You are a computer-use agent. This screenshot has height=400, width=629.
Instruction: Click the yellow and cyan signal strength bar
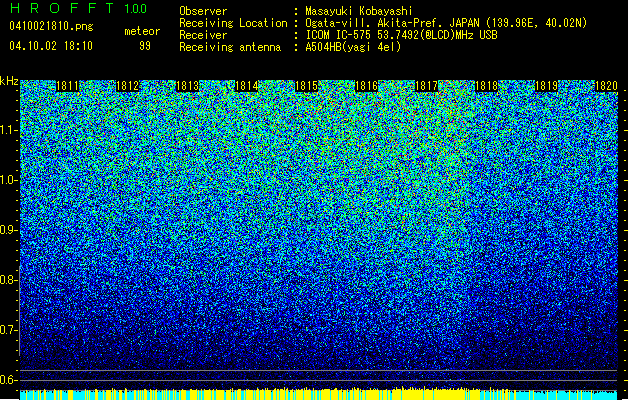click(319, 394)
